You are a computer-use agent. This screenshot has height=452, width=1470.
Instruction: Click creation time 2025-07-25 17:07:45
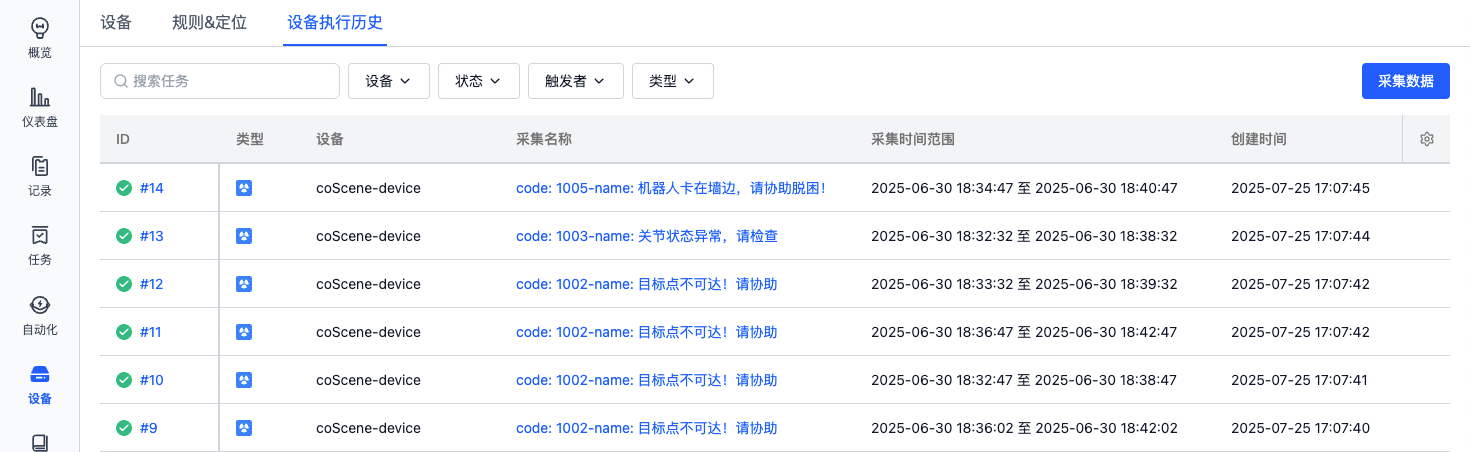click(1300, 188)
